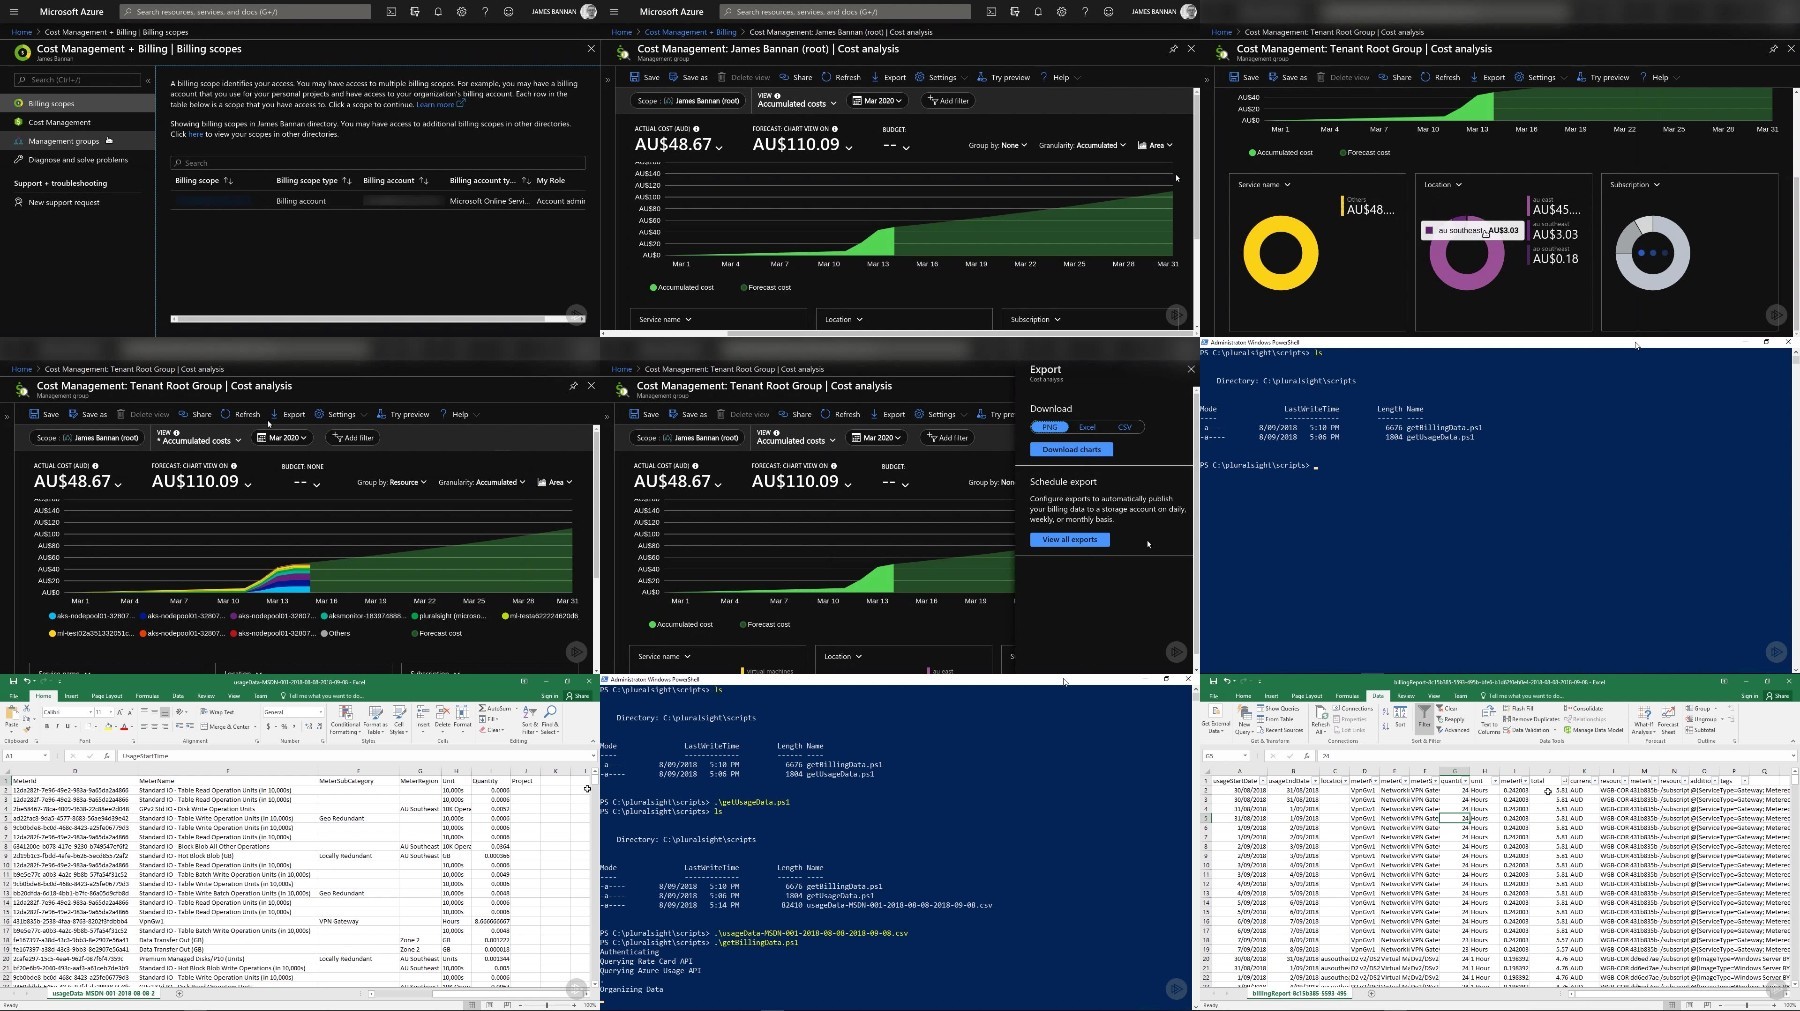The height and width of the screenshot is (1011, 1800).
Task: Toggle Wrap Text in the usageData Excel ribbon
Action: [x=216, y=712]
